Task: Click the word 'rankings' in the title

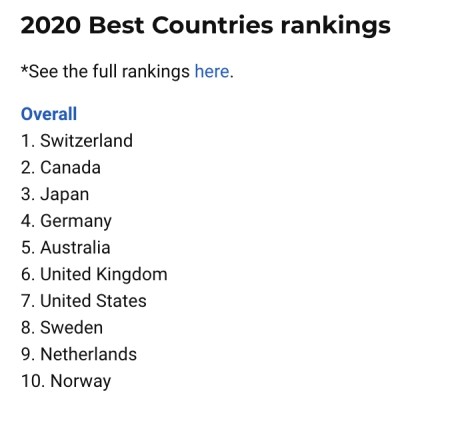Action: coord(335,27)
